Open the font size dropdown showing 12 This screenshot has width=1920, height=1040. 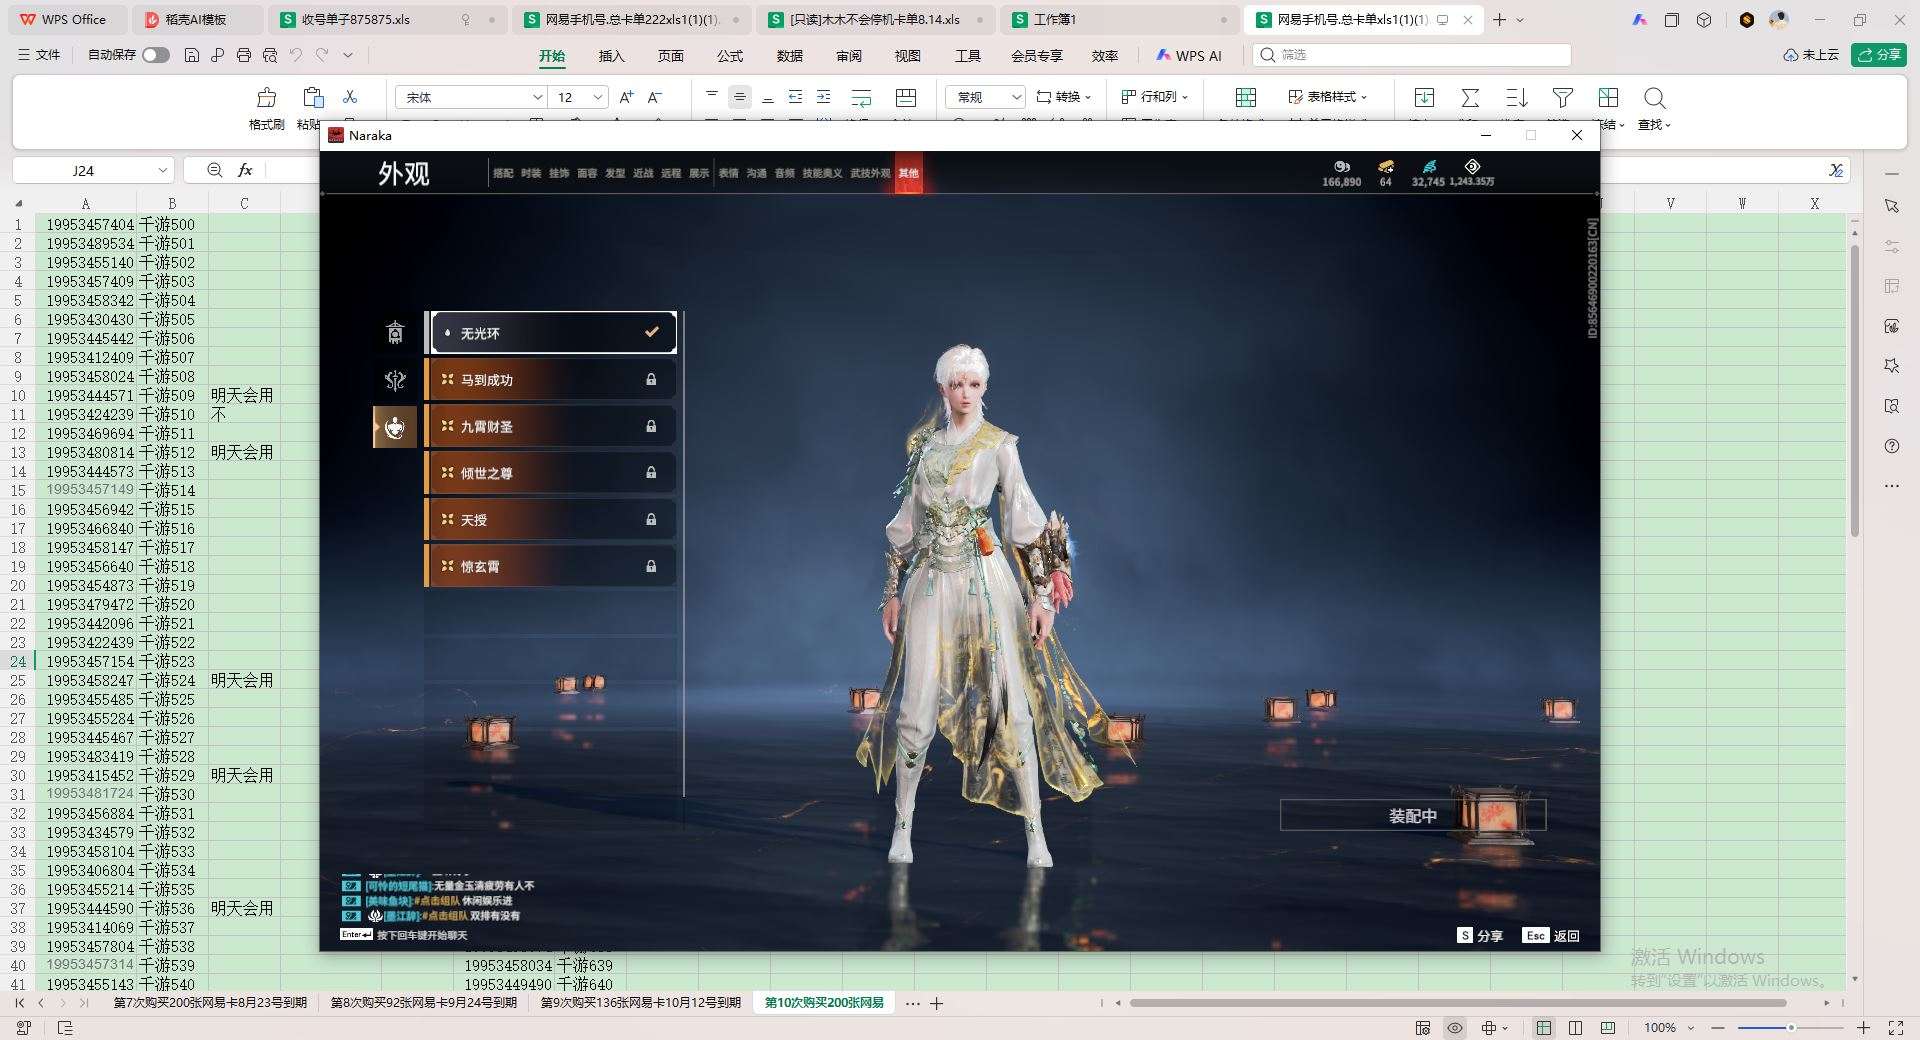598,97
